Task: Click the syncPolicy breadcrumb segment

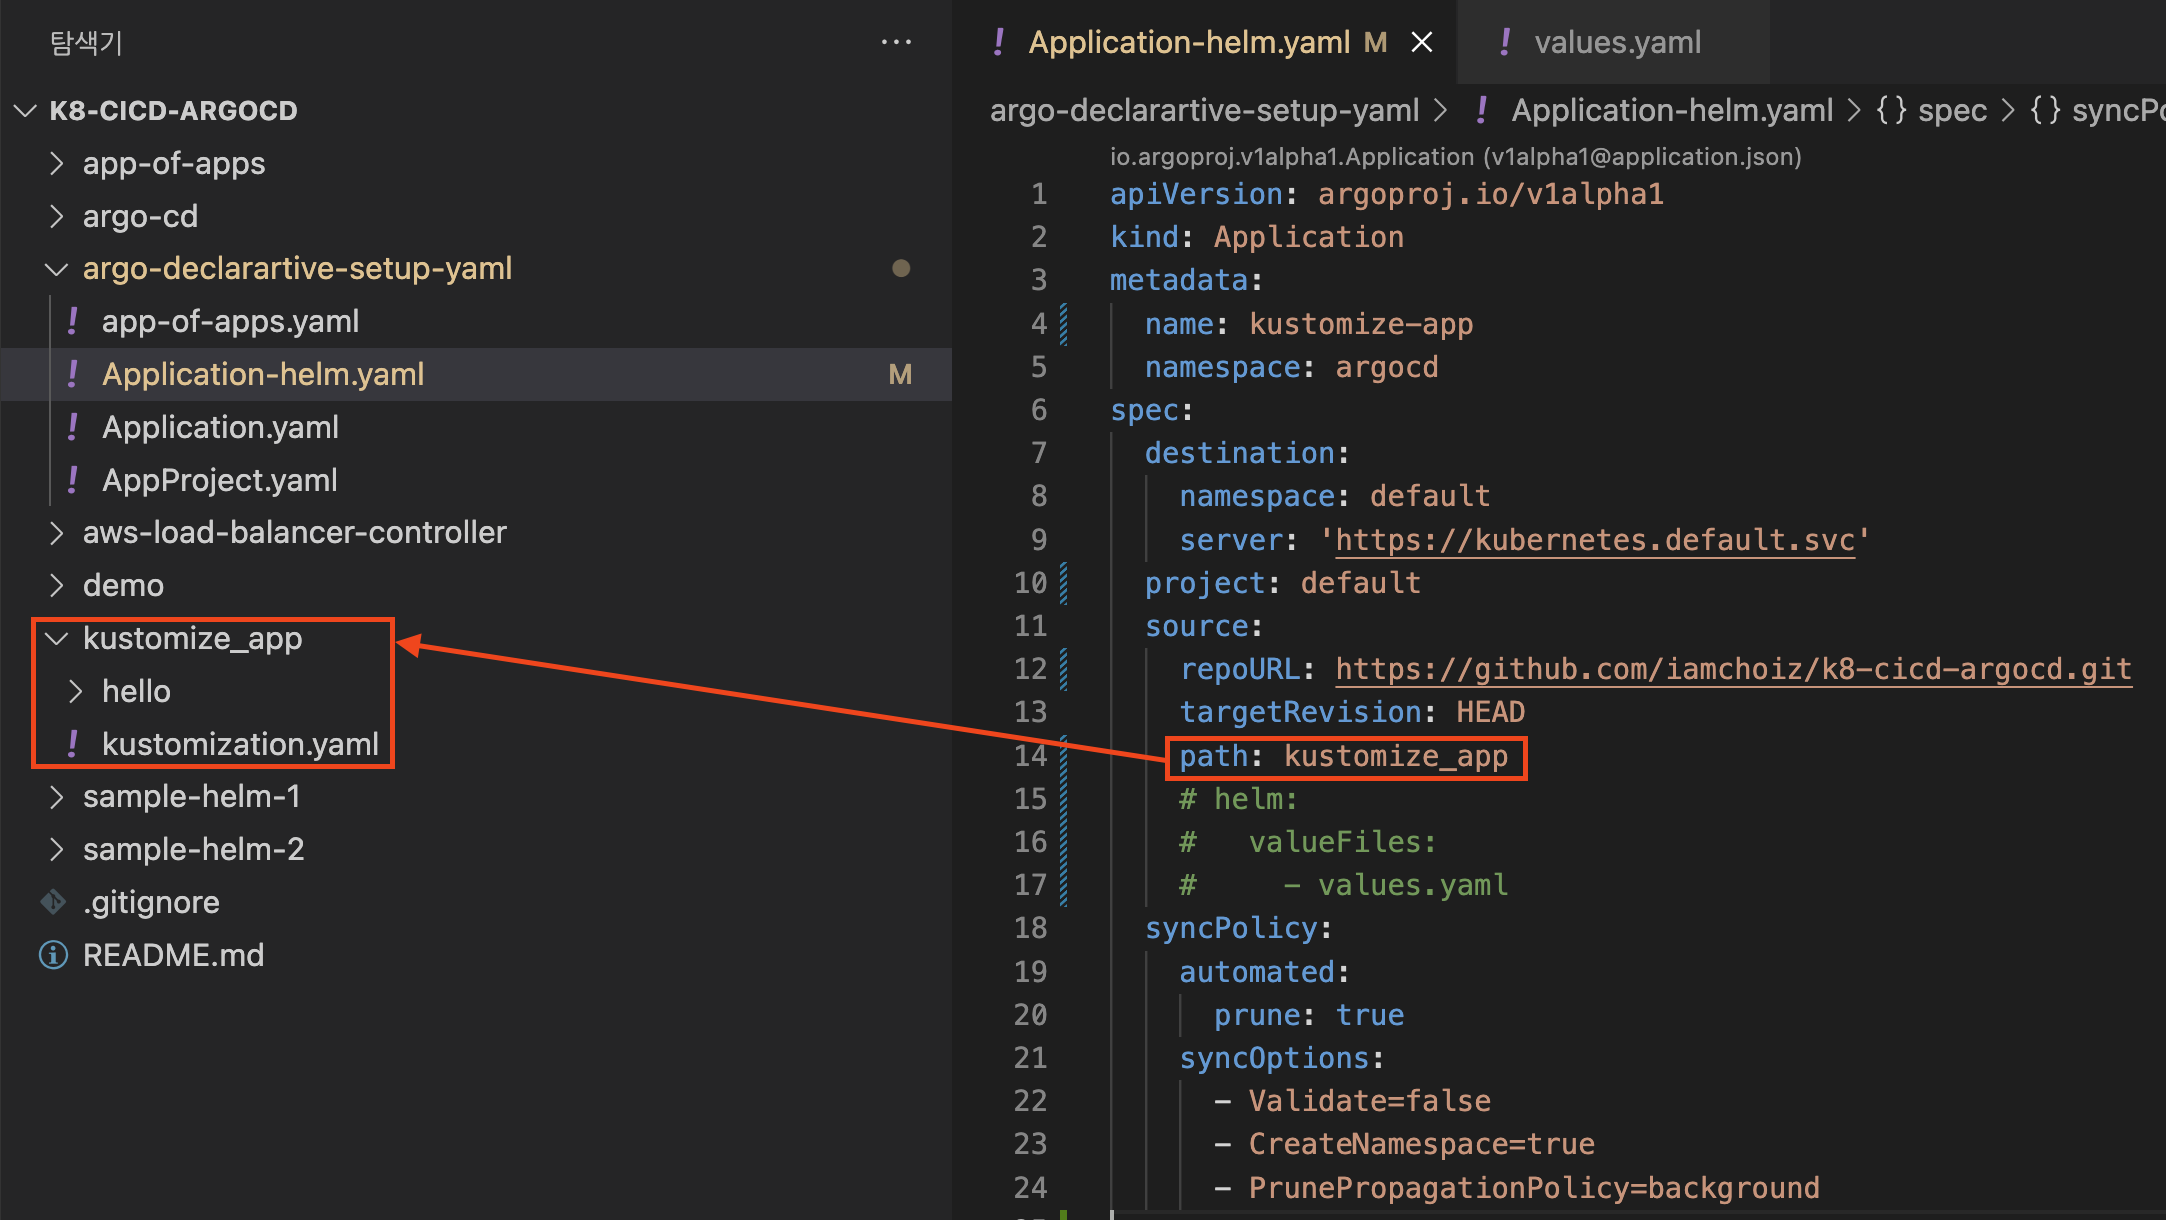Action: [2118, 110]
